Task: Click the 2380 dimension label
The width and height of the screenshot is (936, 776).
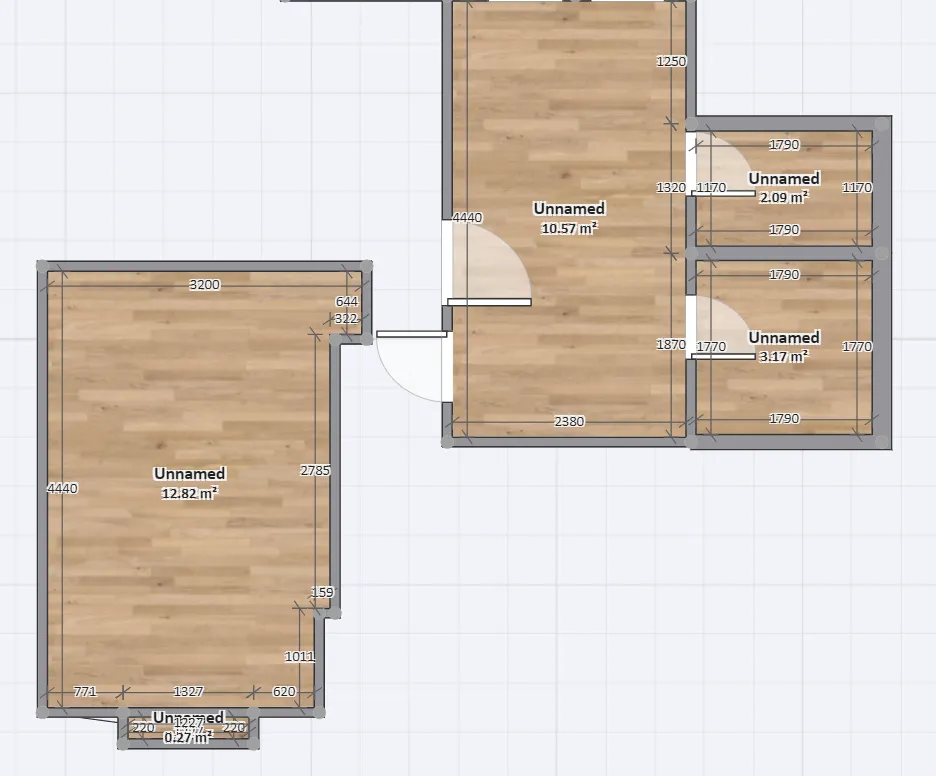Action: (569, 422)
